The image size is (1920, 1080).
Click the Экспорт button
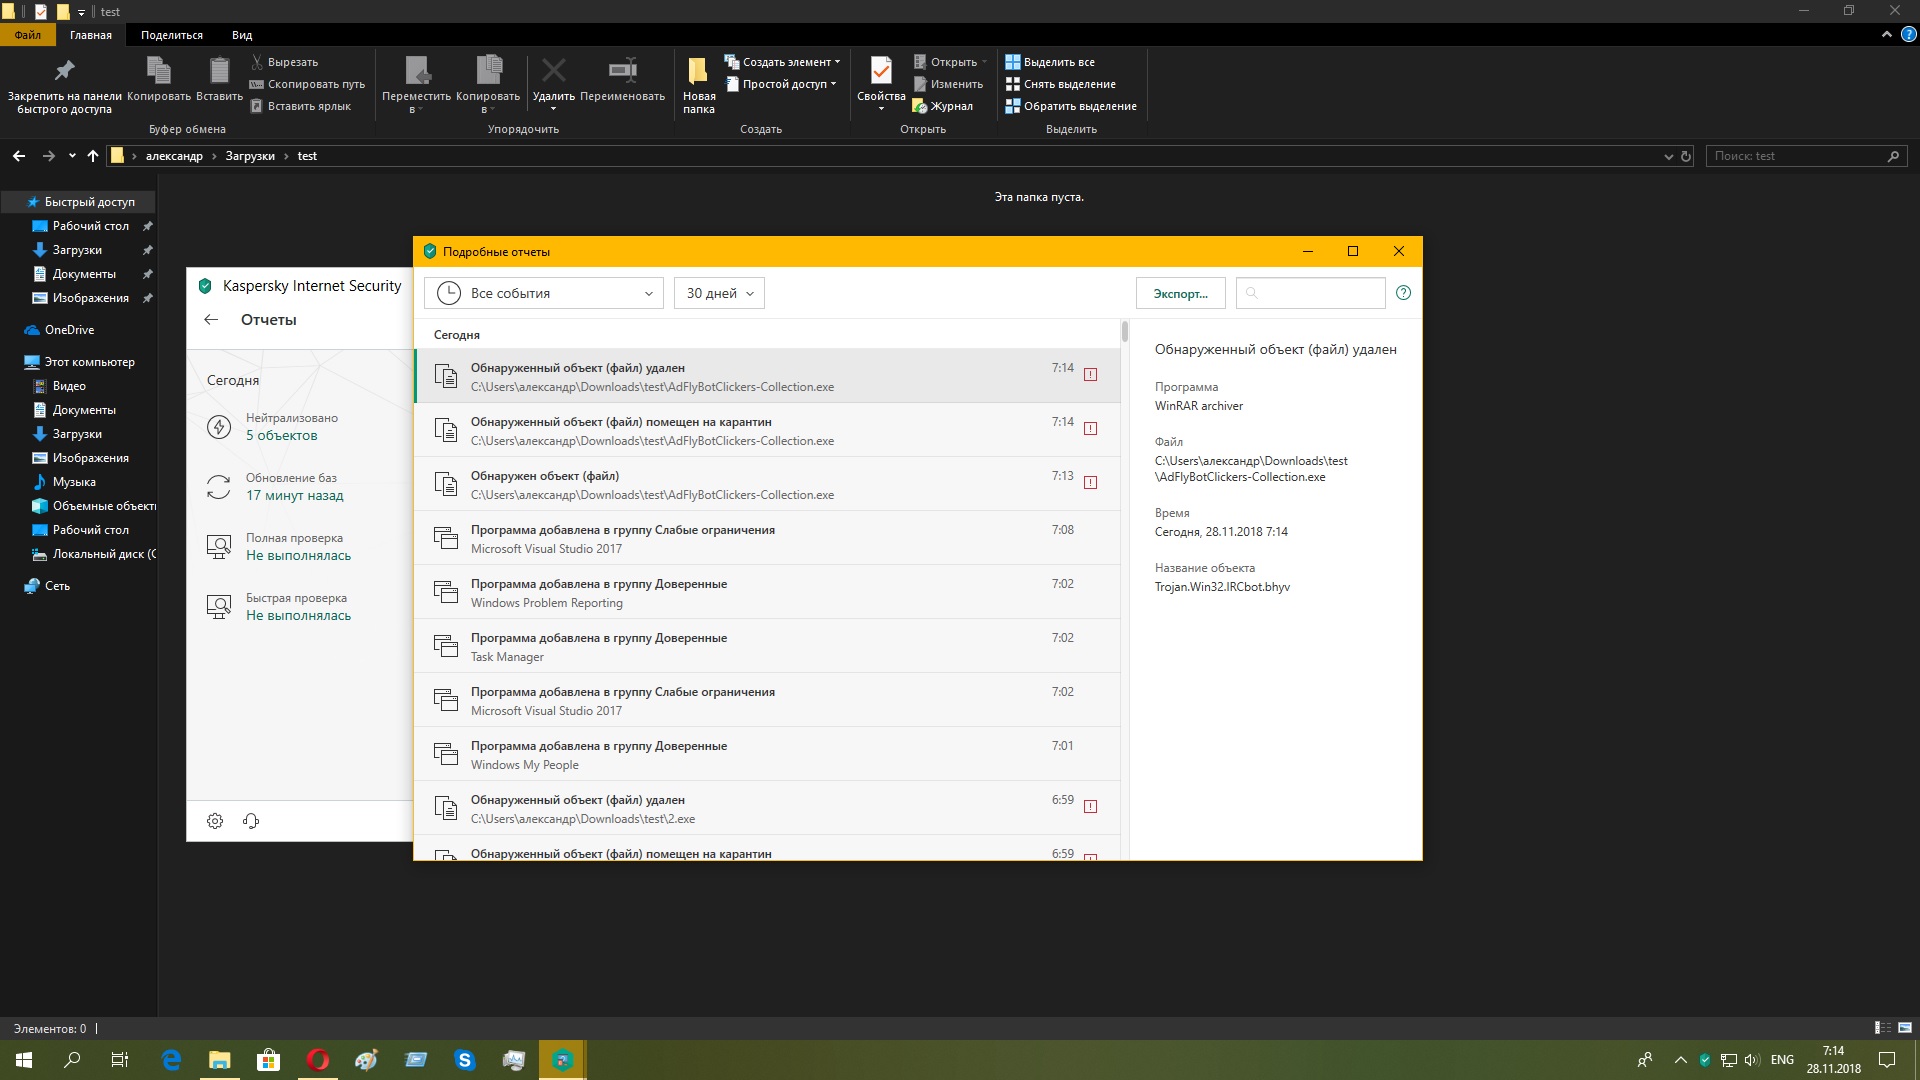click(1180, 293)
